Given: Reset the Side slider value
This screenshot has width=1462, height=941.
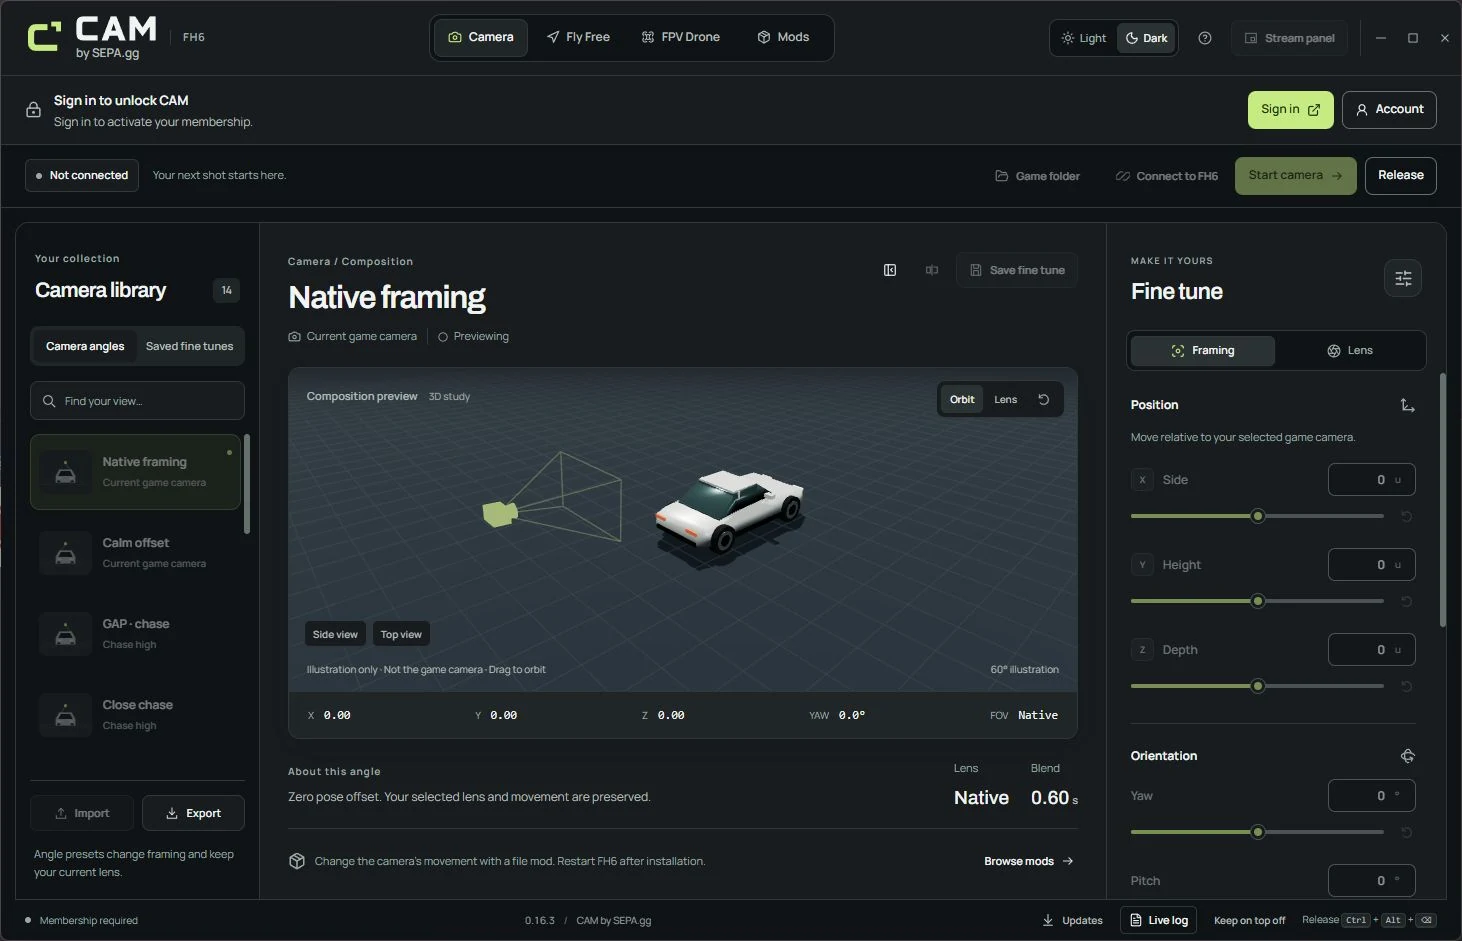Looking at the screenshot, I should tap(1406, 516).
